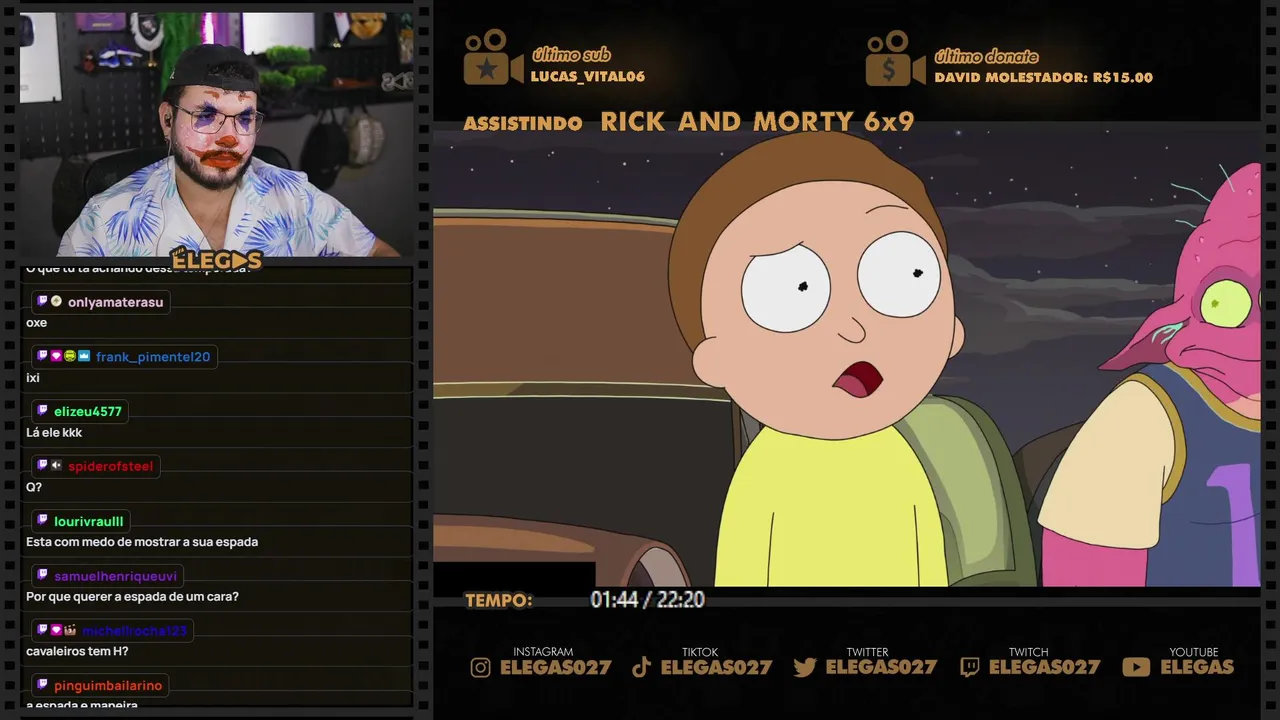The width and height of the screenshot is (1280, 720).
Task: Click chat message 'Q?'
Action: (x=34, y=487)
